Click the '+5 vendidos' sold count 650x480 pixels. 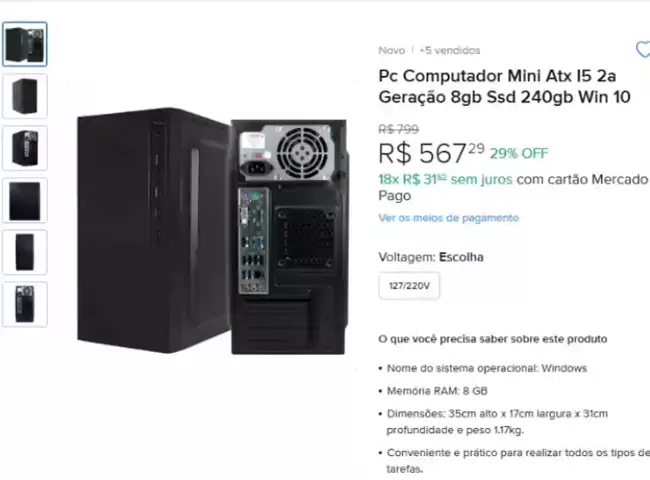pyautogui.click(x=450, y=50)
